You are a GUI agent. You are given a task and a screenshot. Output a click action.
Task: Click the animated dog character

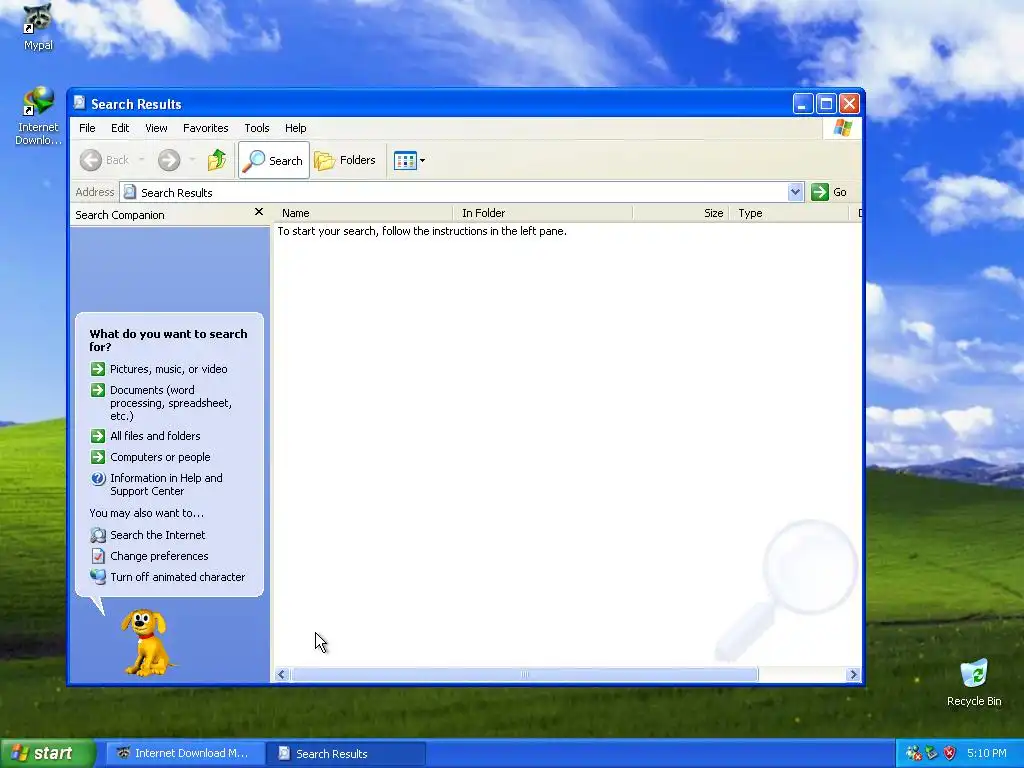click(x=149, y=643)
